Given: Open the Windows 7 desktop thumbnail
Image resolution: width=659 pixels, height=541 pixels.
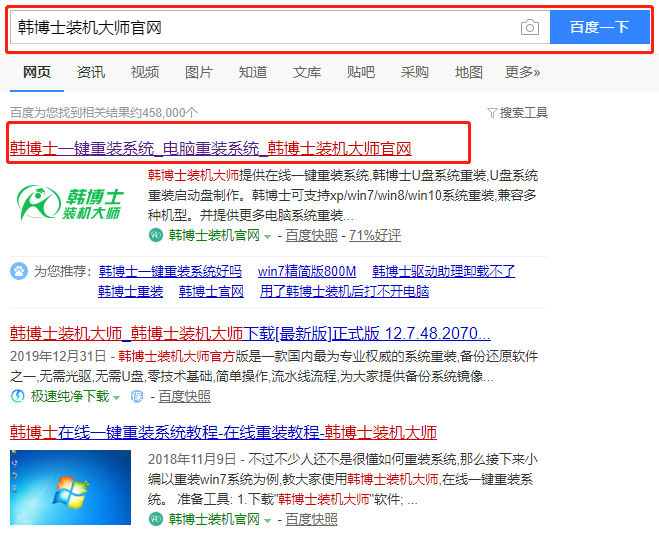Looking at the screenshot, I should (x=71, y=487).
